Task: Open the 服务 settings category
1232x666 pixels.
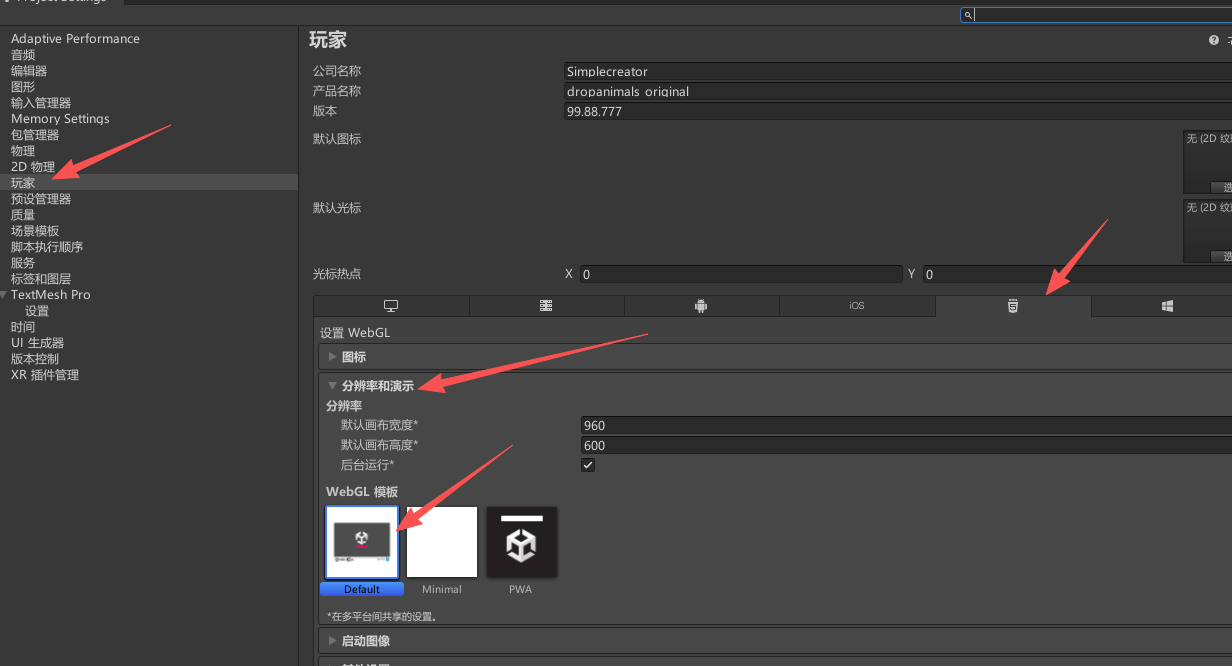Action: click(23, 263)
